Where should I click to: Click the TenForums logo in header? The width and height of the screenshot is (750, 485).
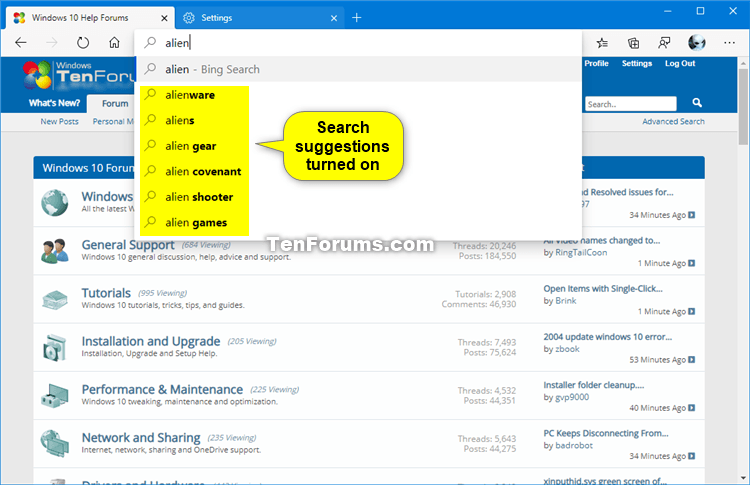[x=79, y=75]
